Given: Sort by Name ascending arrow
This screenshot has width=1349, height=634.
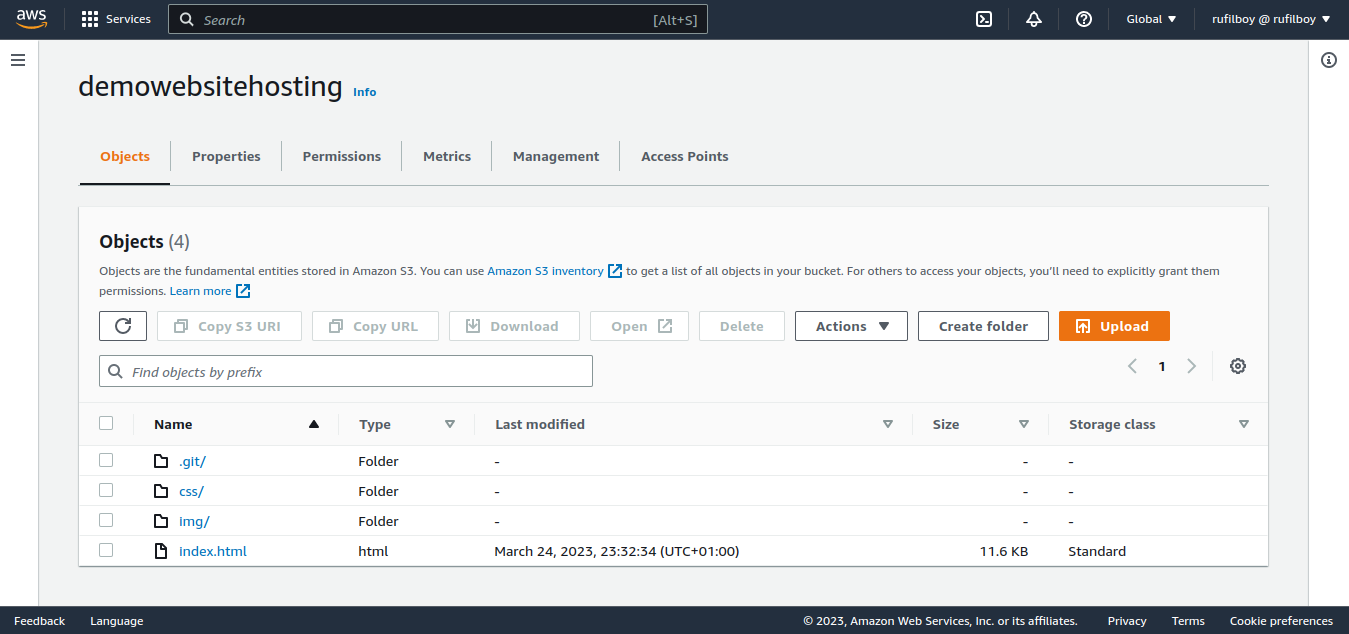Looking at the screenshot, I should (x=314, y=424).
